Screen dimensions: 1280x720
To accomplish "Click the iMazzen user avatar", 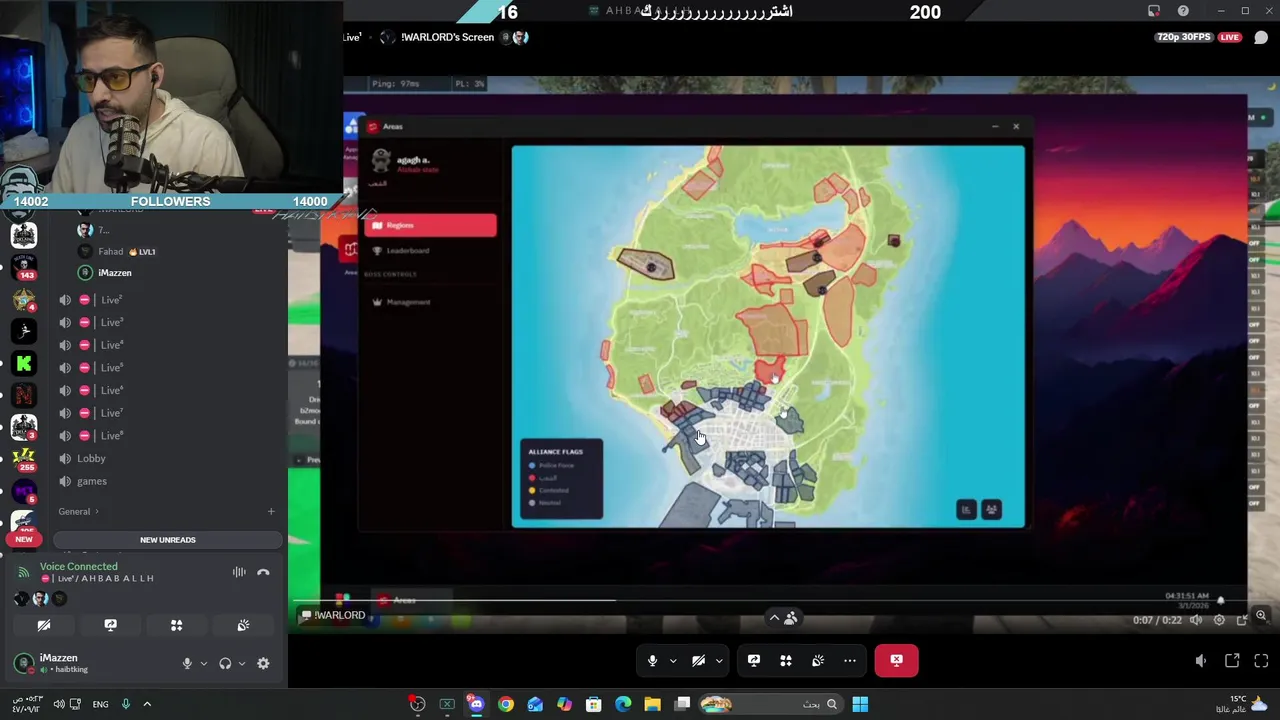I will coord(23,662).
